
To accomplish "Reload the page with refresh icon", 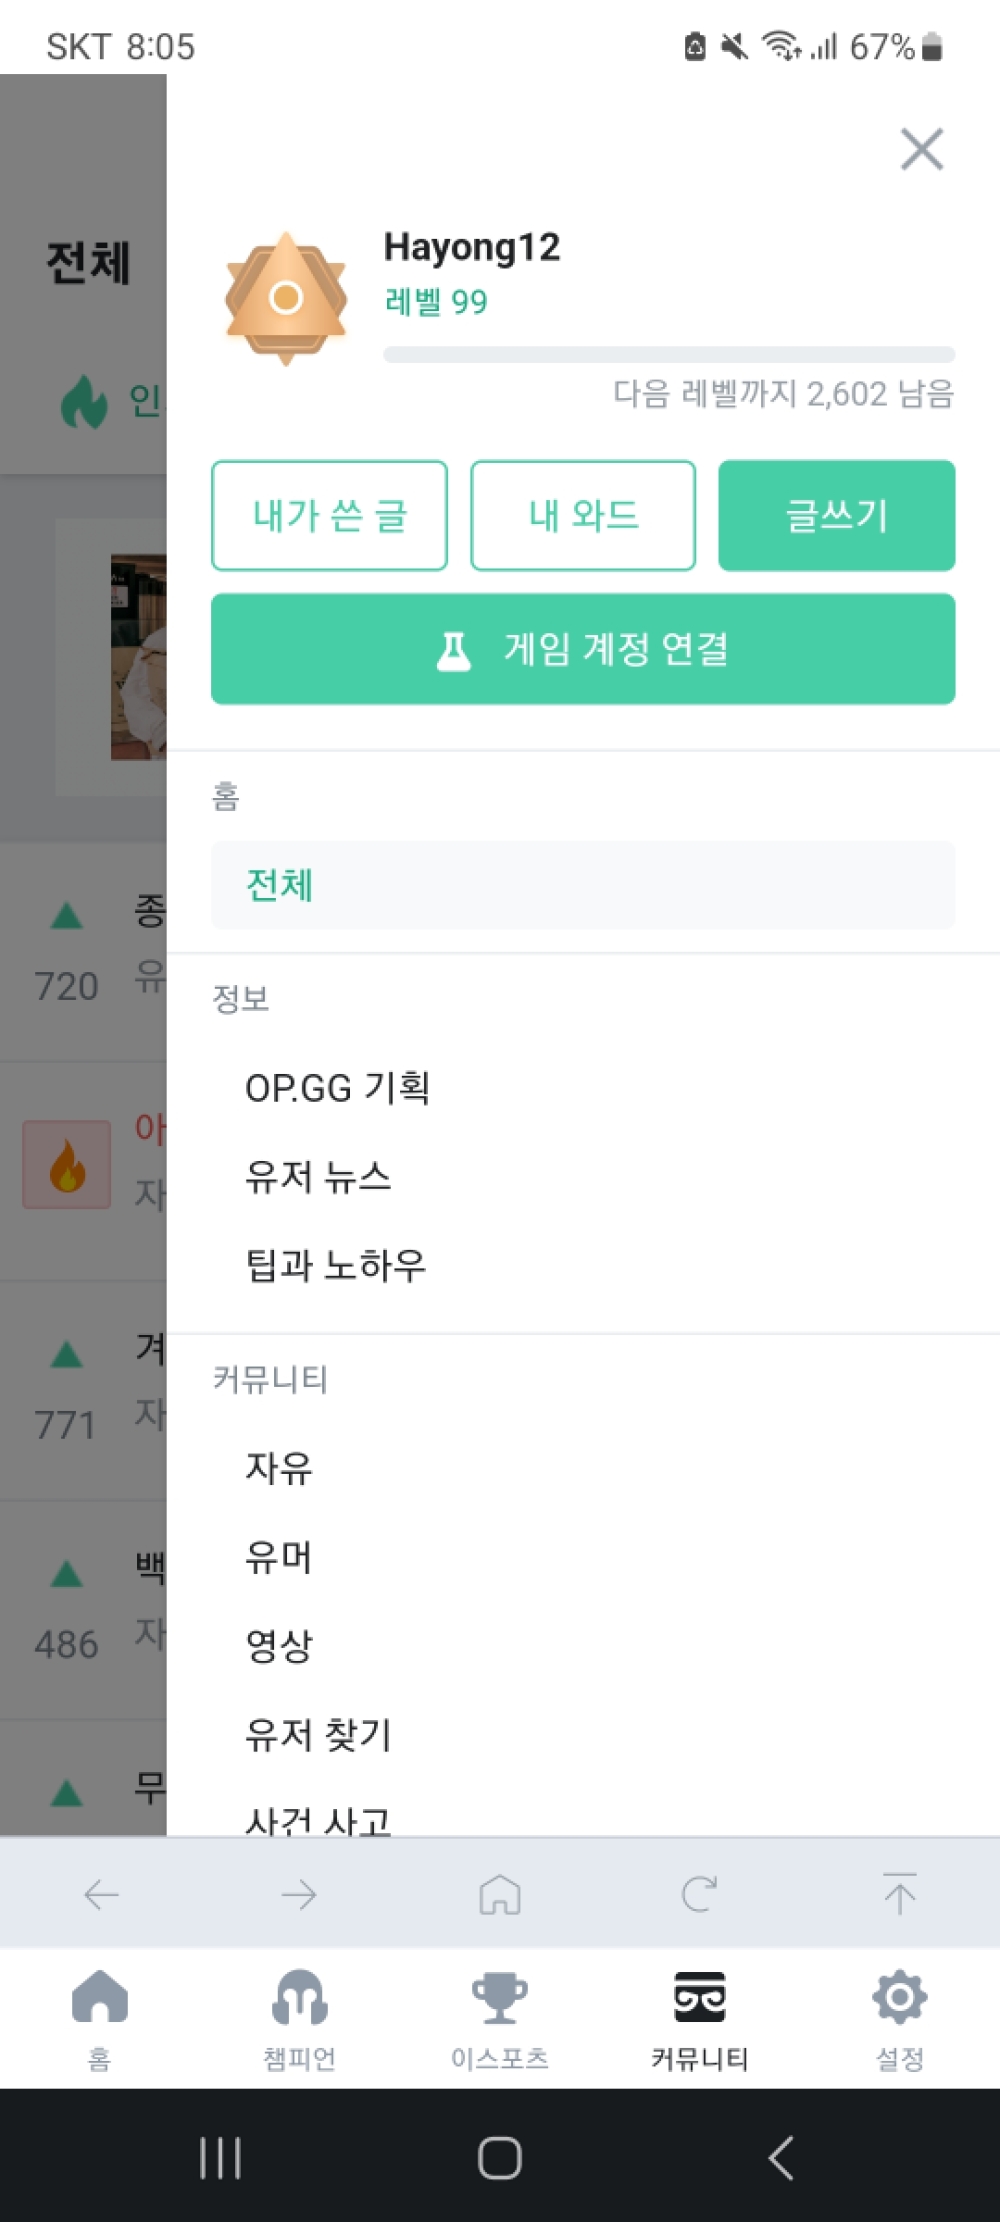I will 699,1894.
